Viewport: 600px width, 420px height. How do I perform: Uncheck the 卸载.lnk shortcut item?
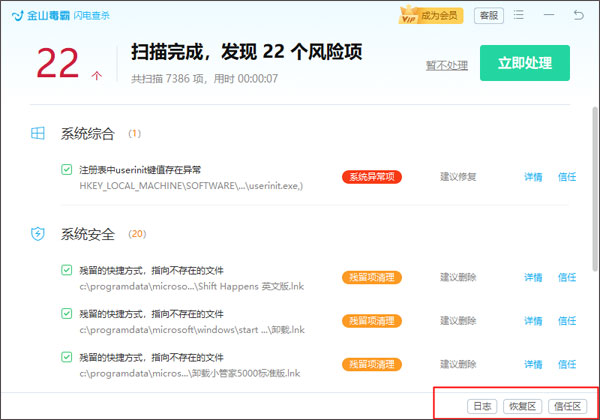tap(67, 314)
